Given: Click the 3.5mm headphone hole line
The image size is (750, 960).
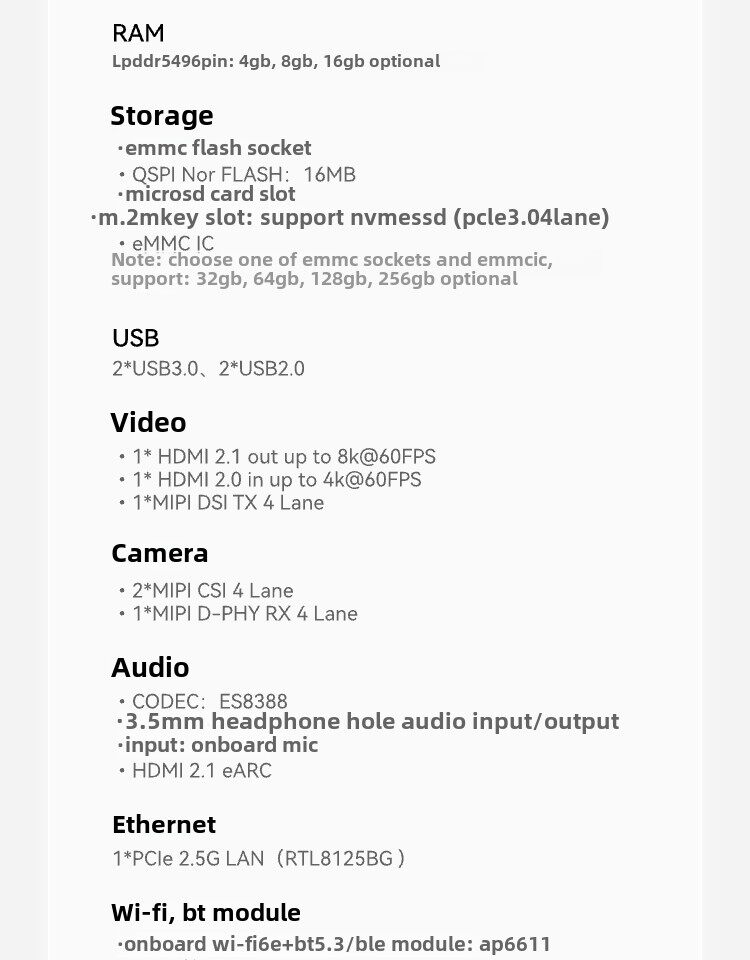Looking at the screenshot, I should click(371, 722).
